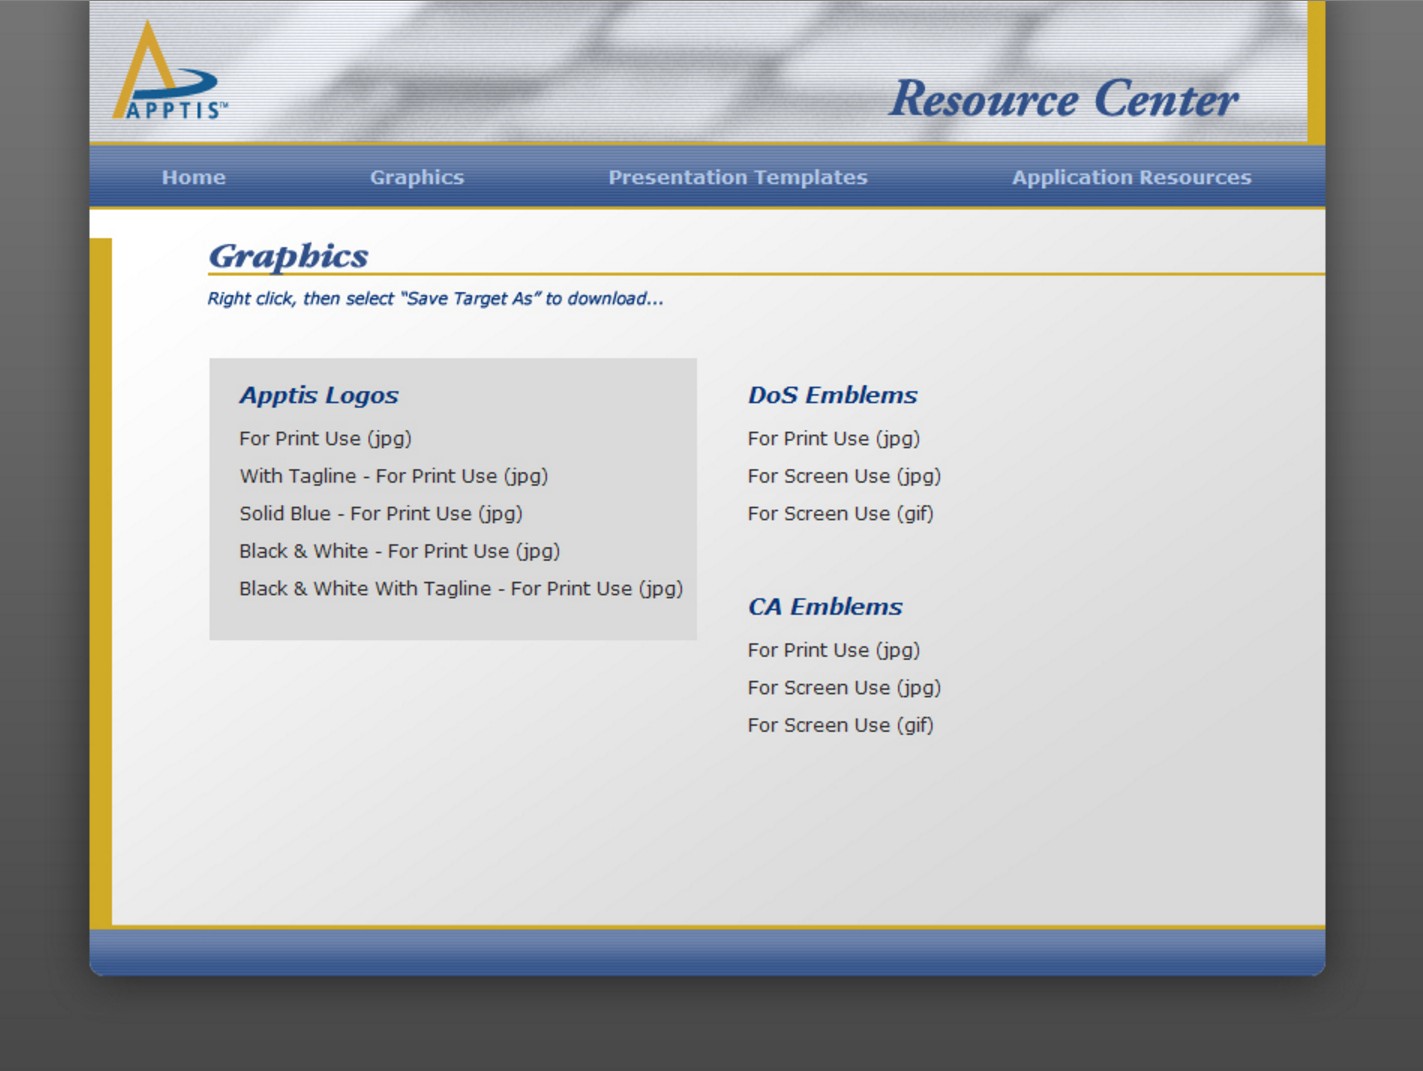The image size is (1423, 1071).
Task: Download DoS Emblem For Screen Use gif
Action: 841,513
